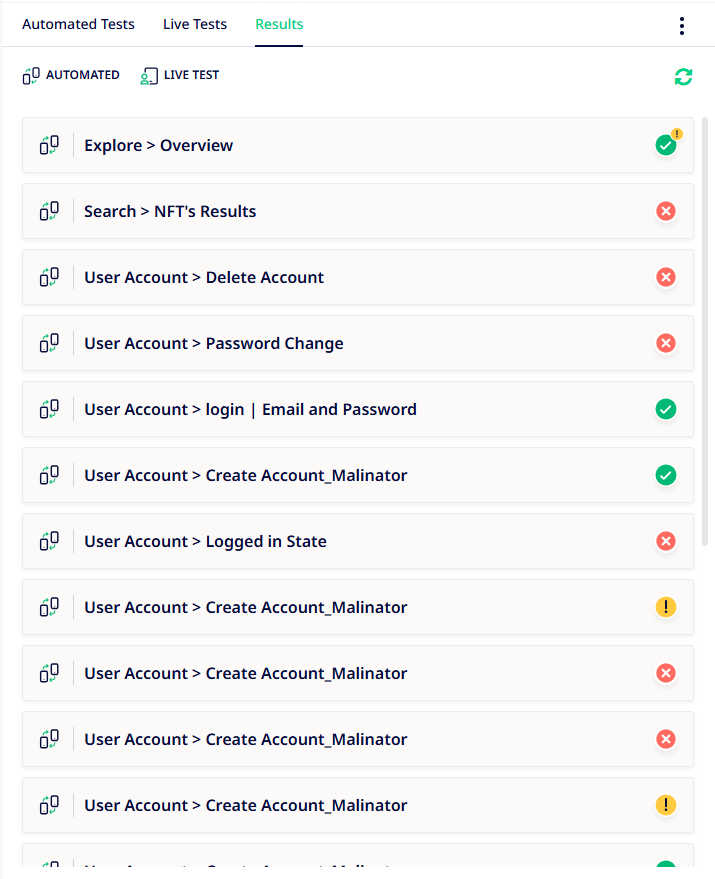Click automated test icon beside Explore > Overview
715x879 pixels.
point(49,145)
